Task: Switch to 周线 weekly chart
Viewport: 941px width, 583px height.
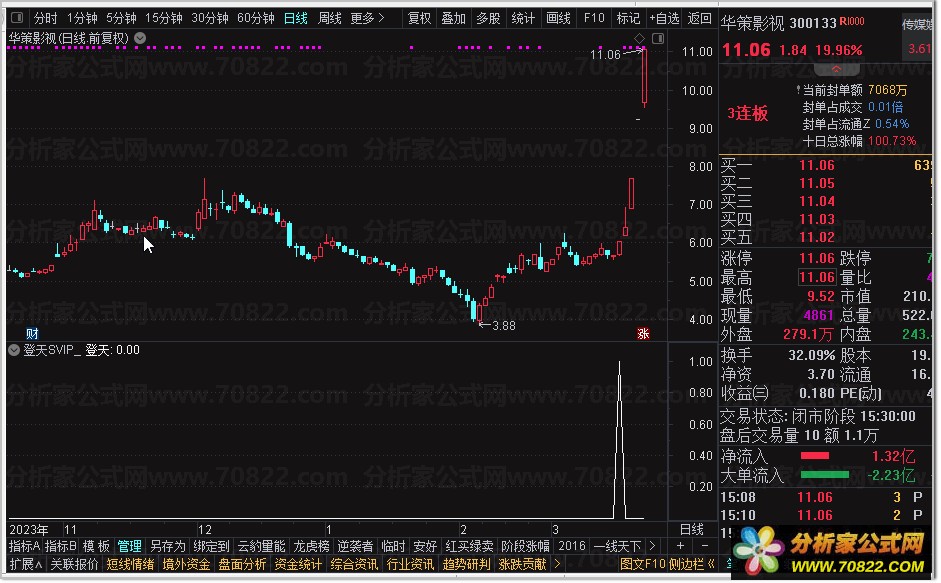Action: (x=329, y=18)
